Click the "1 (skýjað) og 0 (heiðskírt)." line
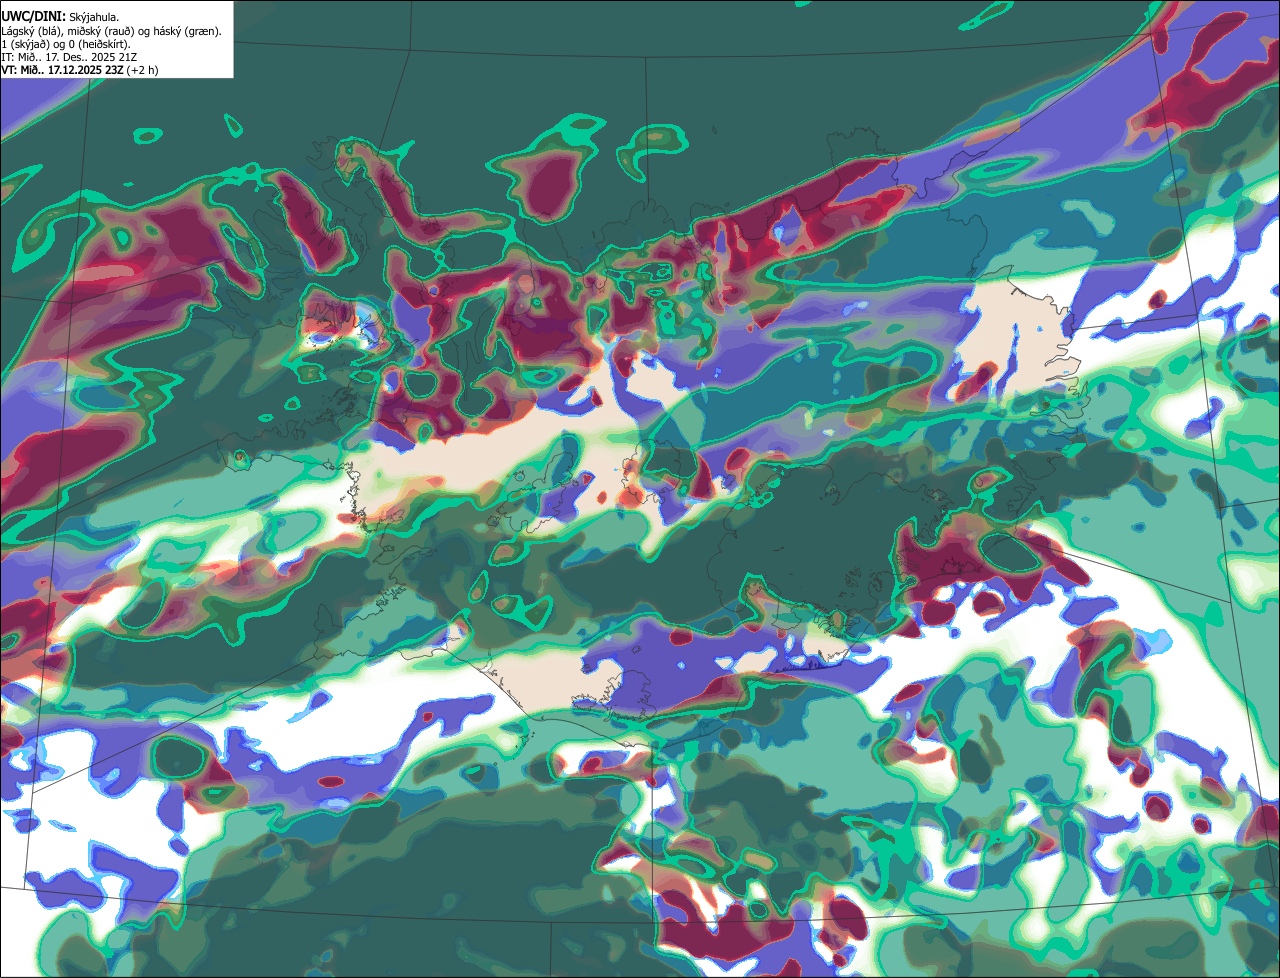Image resolution: width=1280 pixels, height=978 pixels. 66,44
